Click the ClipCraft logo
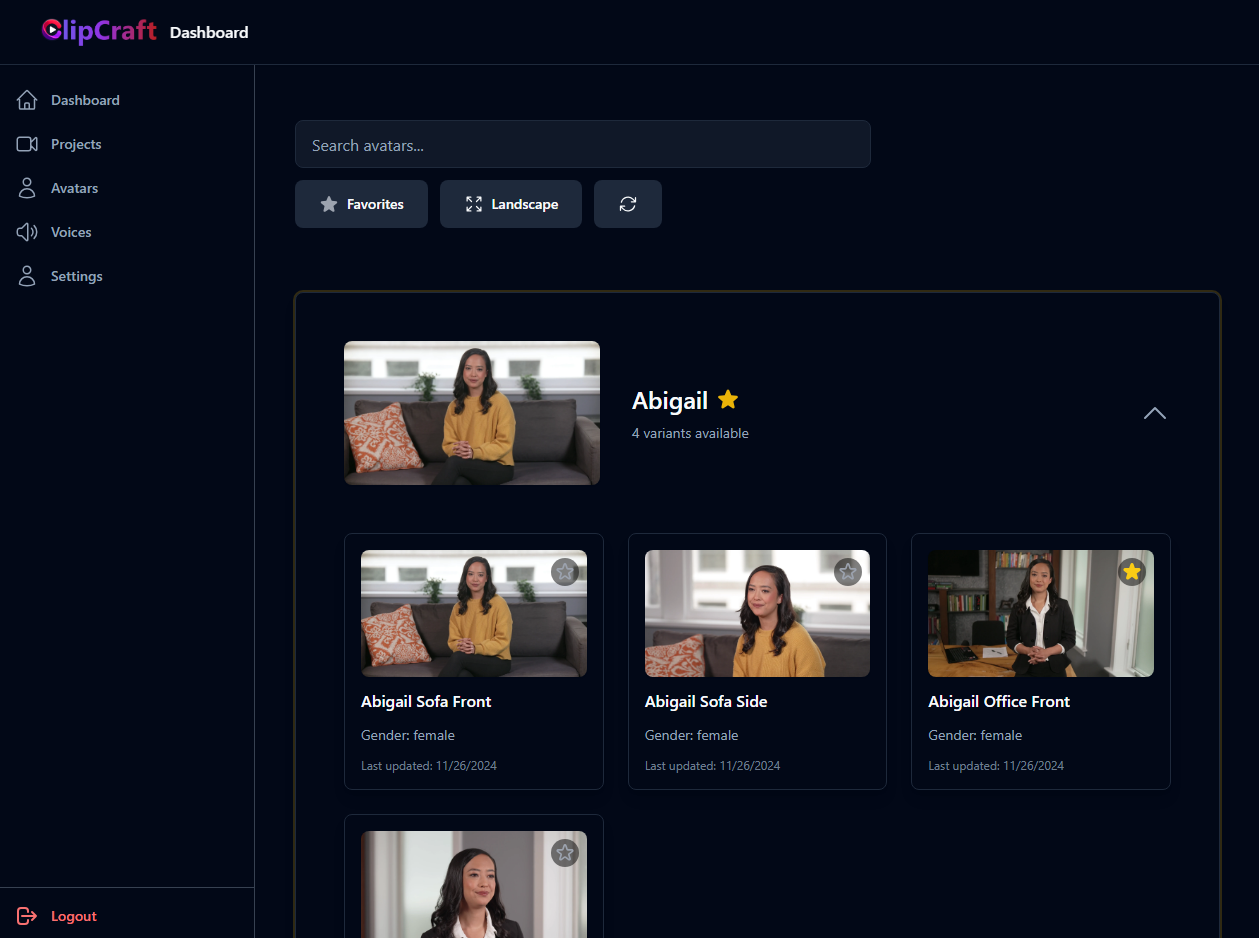This screenshot has width=1259, height=938. tap(99, 31)
